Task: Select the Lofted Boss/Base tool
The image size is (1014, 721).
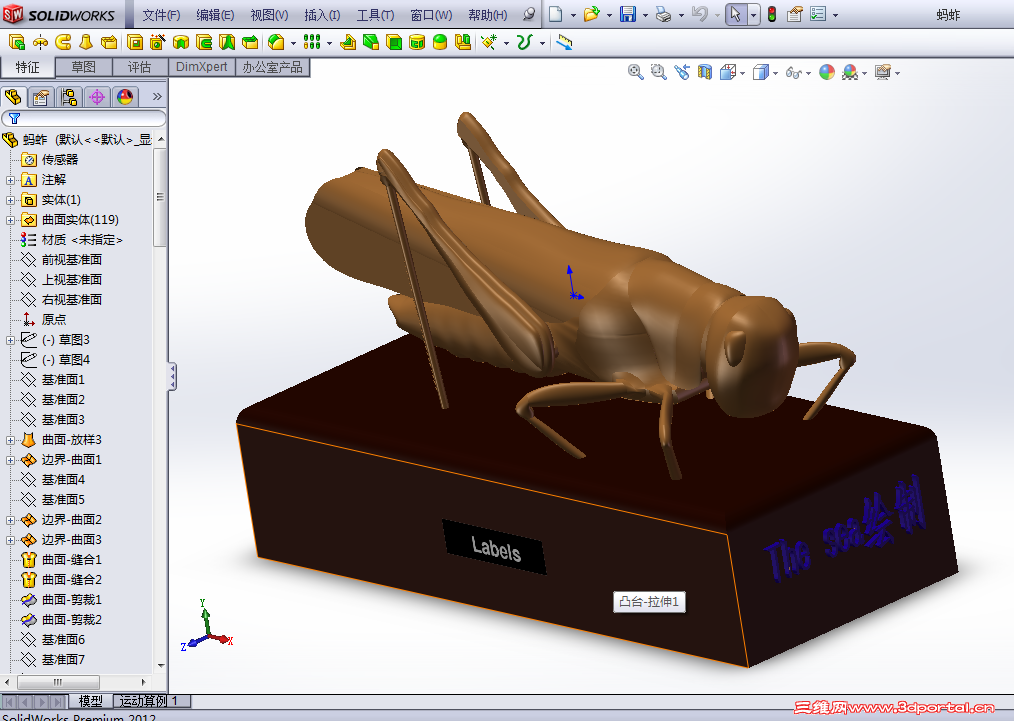Action: click(x=85, y=43)
